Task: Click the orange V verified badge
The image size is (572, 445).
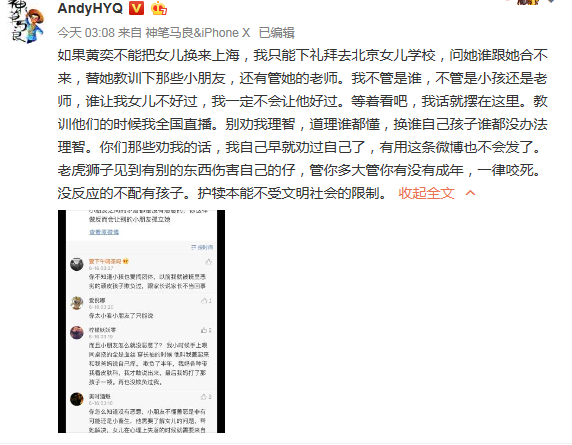Action: (x=136, y=8)
